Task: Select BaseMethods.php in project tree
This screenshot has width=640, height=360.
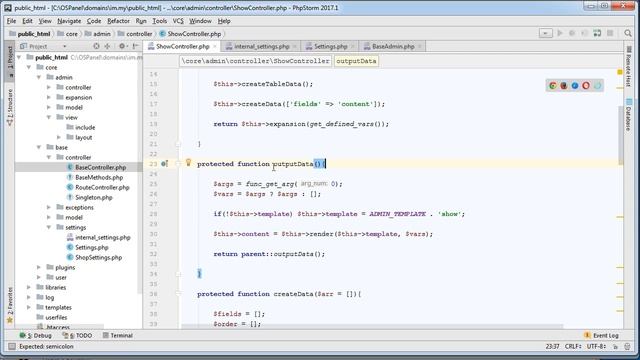Action: click(x=99, y=178)
